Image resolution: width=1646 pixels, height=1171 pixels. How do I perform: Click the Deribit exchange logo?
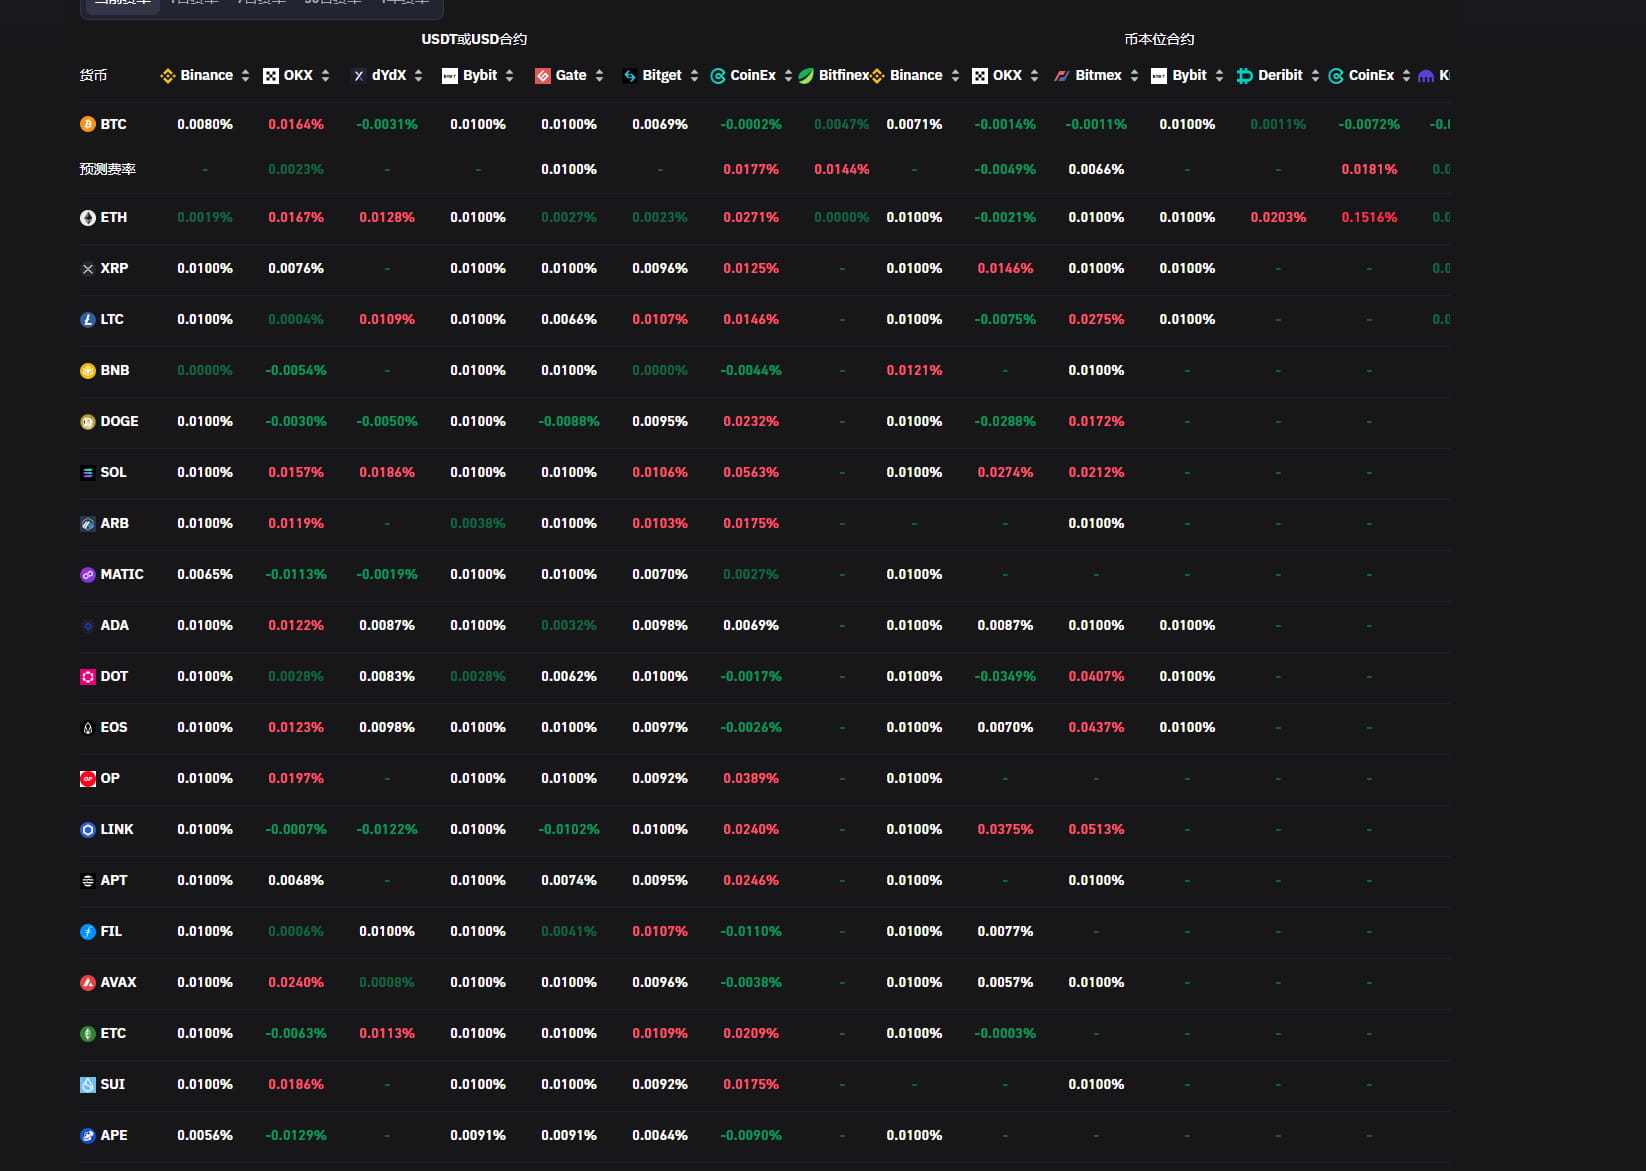[1245, 75]
